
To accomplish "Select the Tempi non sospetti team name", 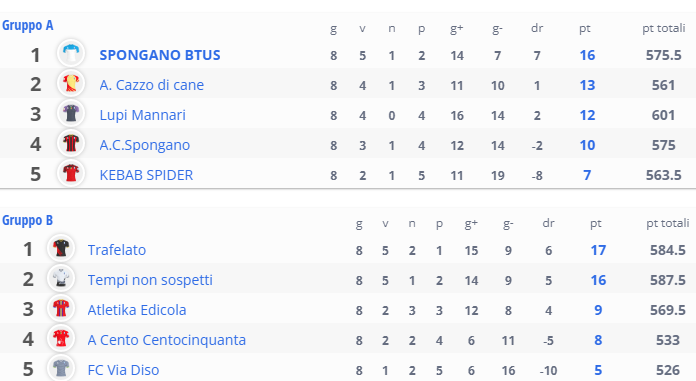I will tap(150, 280).
